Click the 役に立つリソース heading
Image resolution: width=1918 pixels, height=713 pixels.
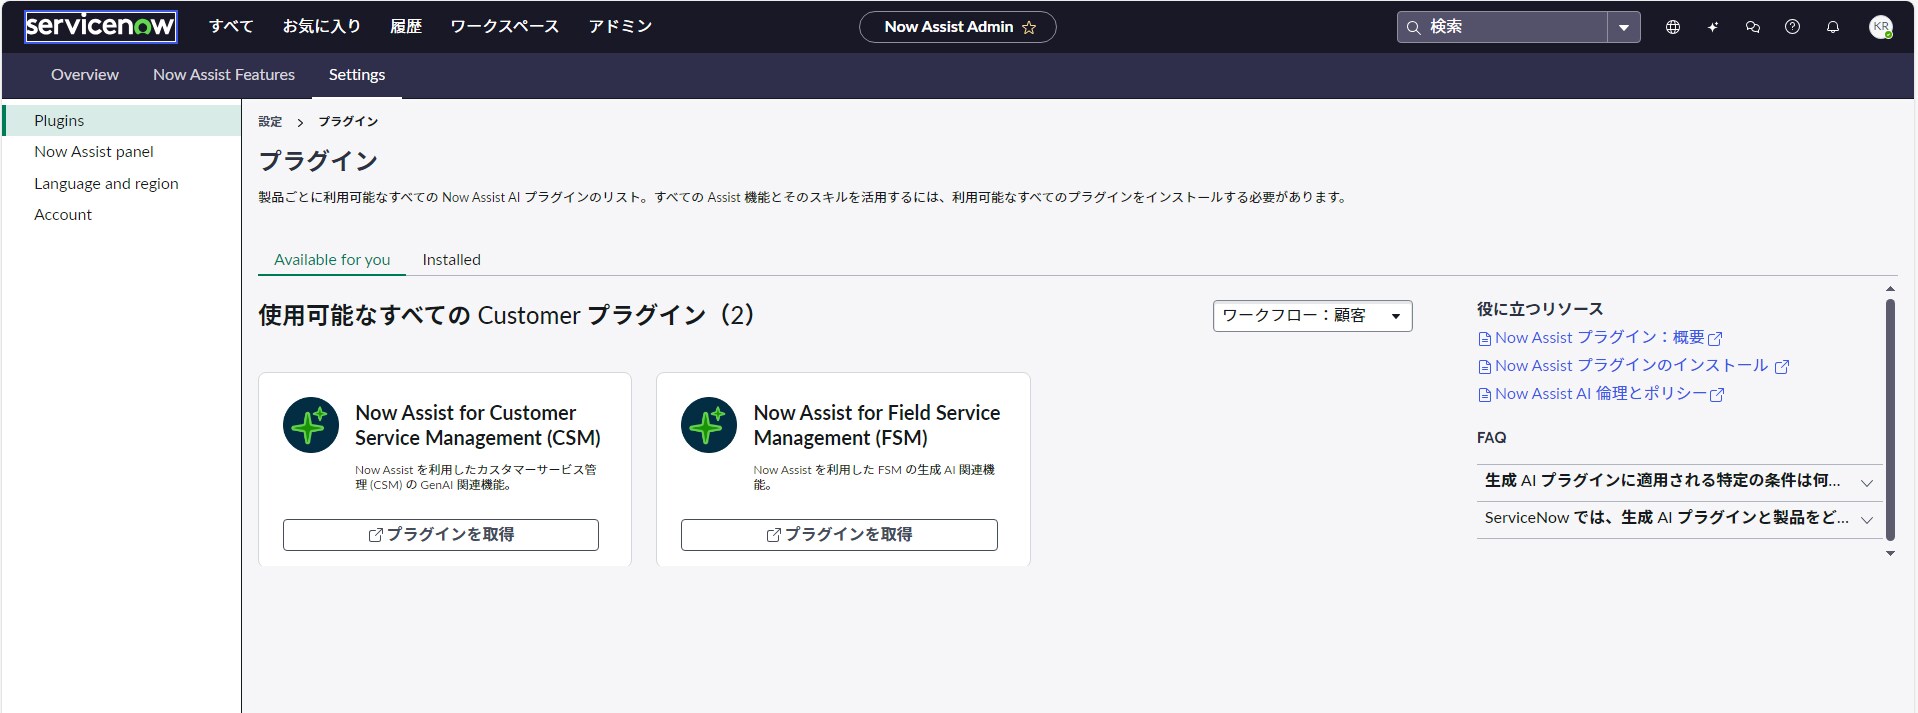click(x=1540, y=309)
